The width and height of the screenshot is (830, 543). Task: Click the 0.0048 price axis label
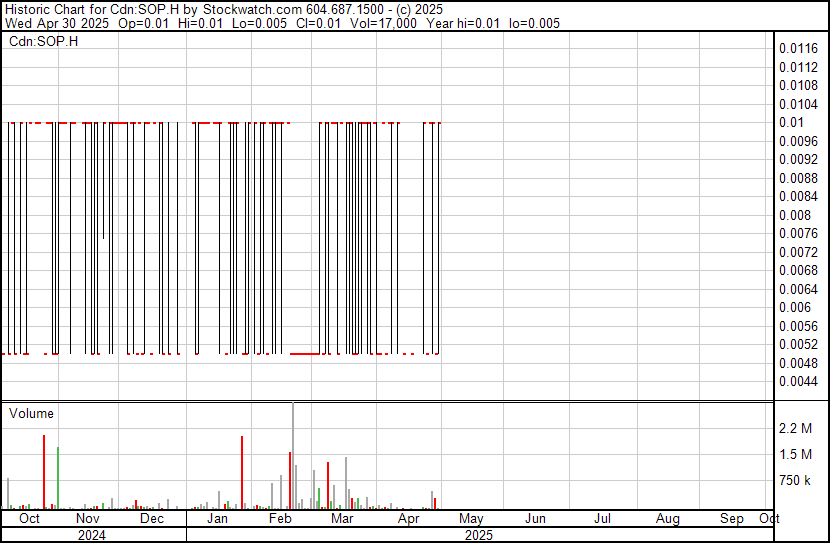pyautogui.click(x=798, y=363)
